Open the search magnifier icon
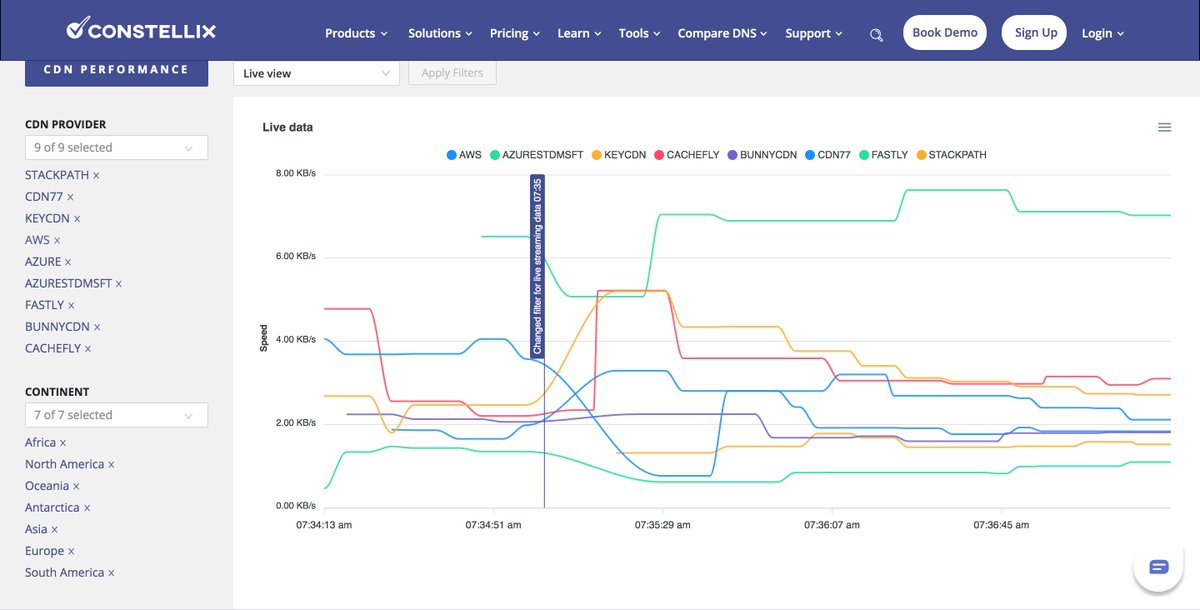Screen dimensions: 1200x610 [x=876, y=33]
